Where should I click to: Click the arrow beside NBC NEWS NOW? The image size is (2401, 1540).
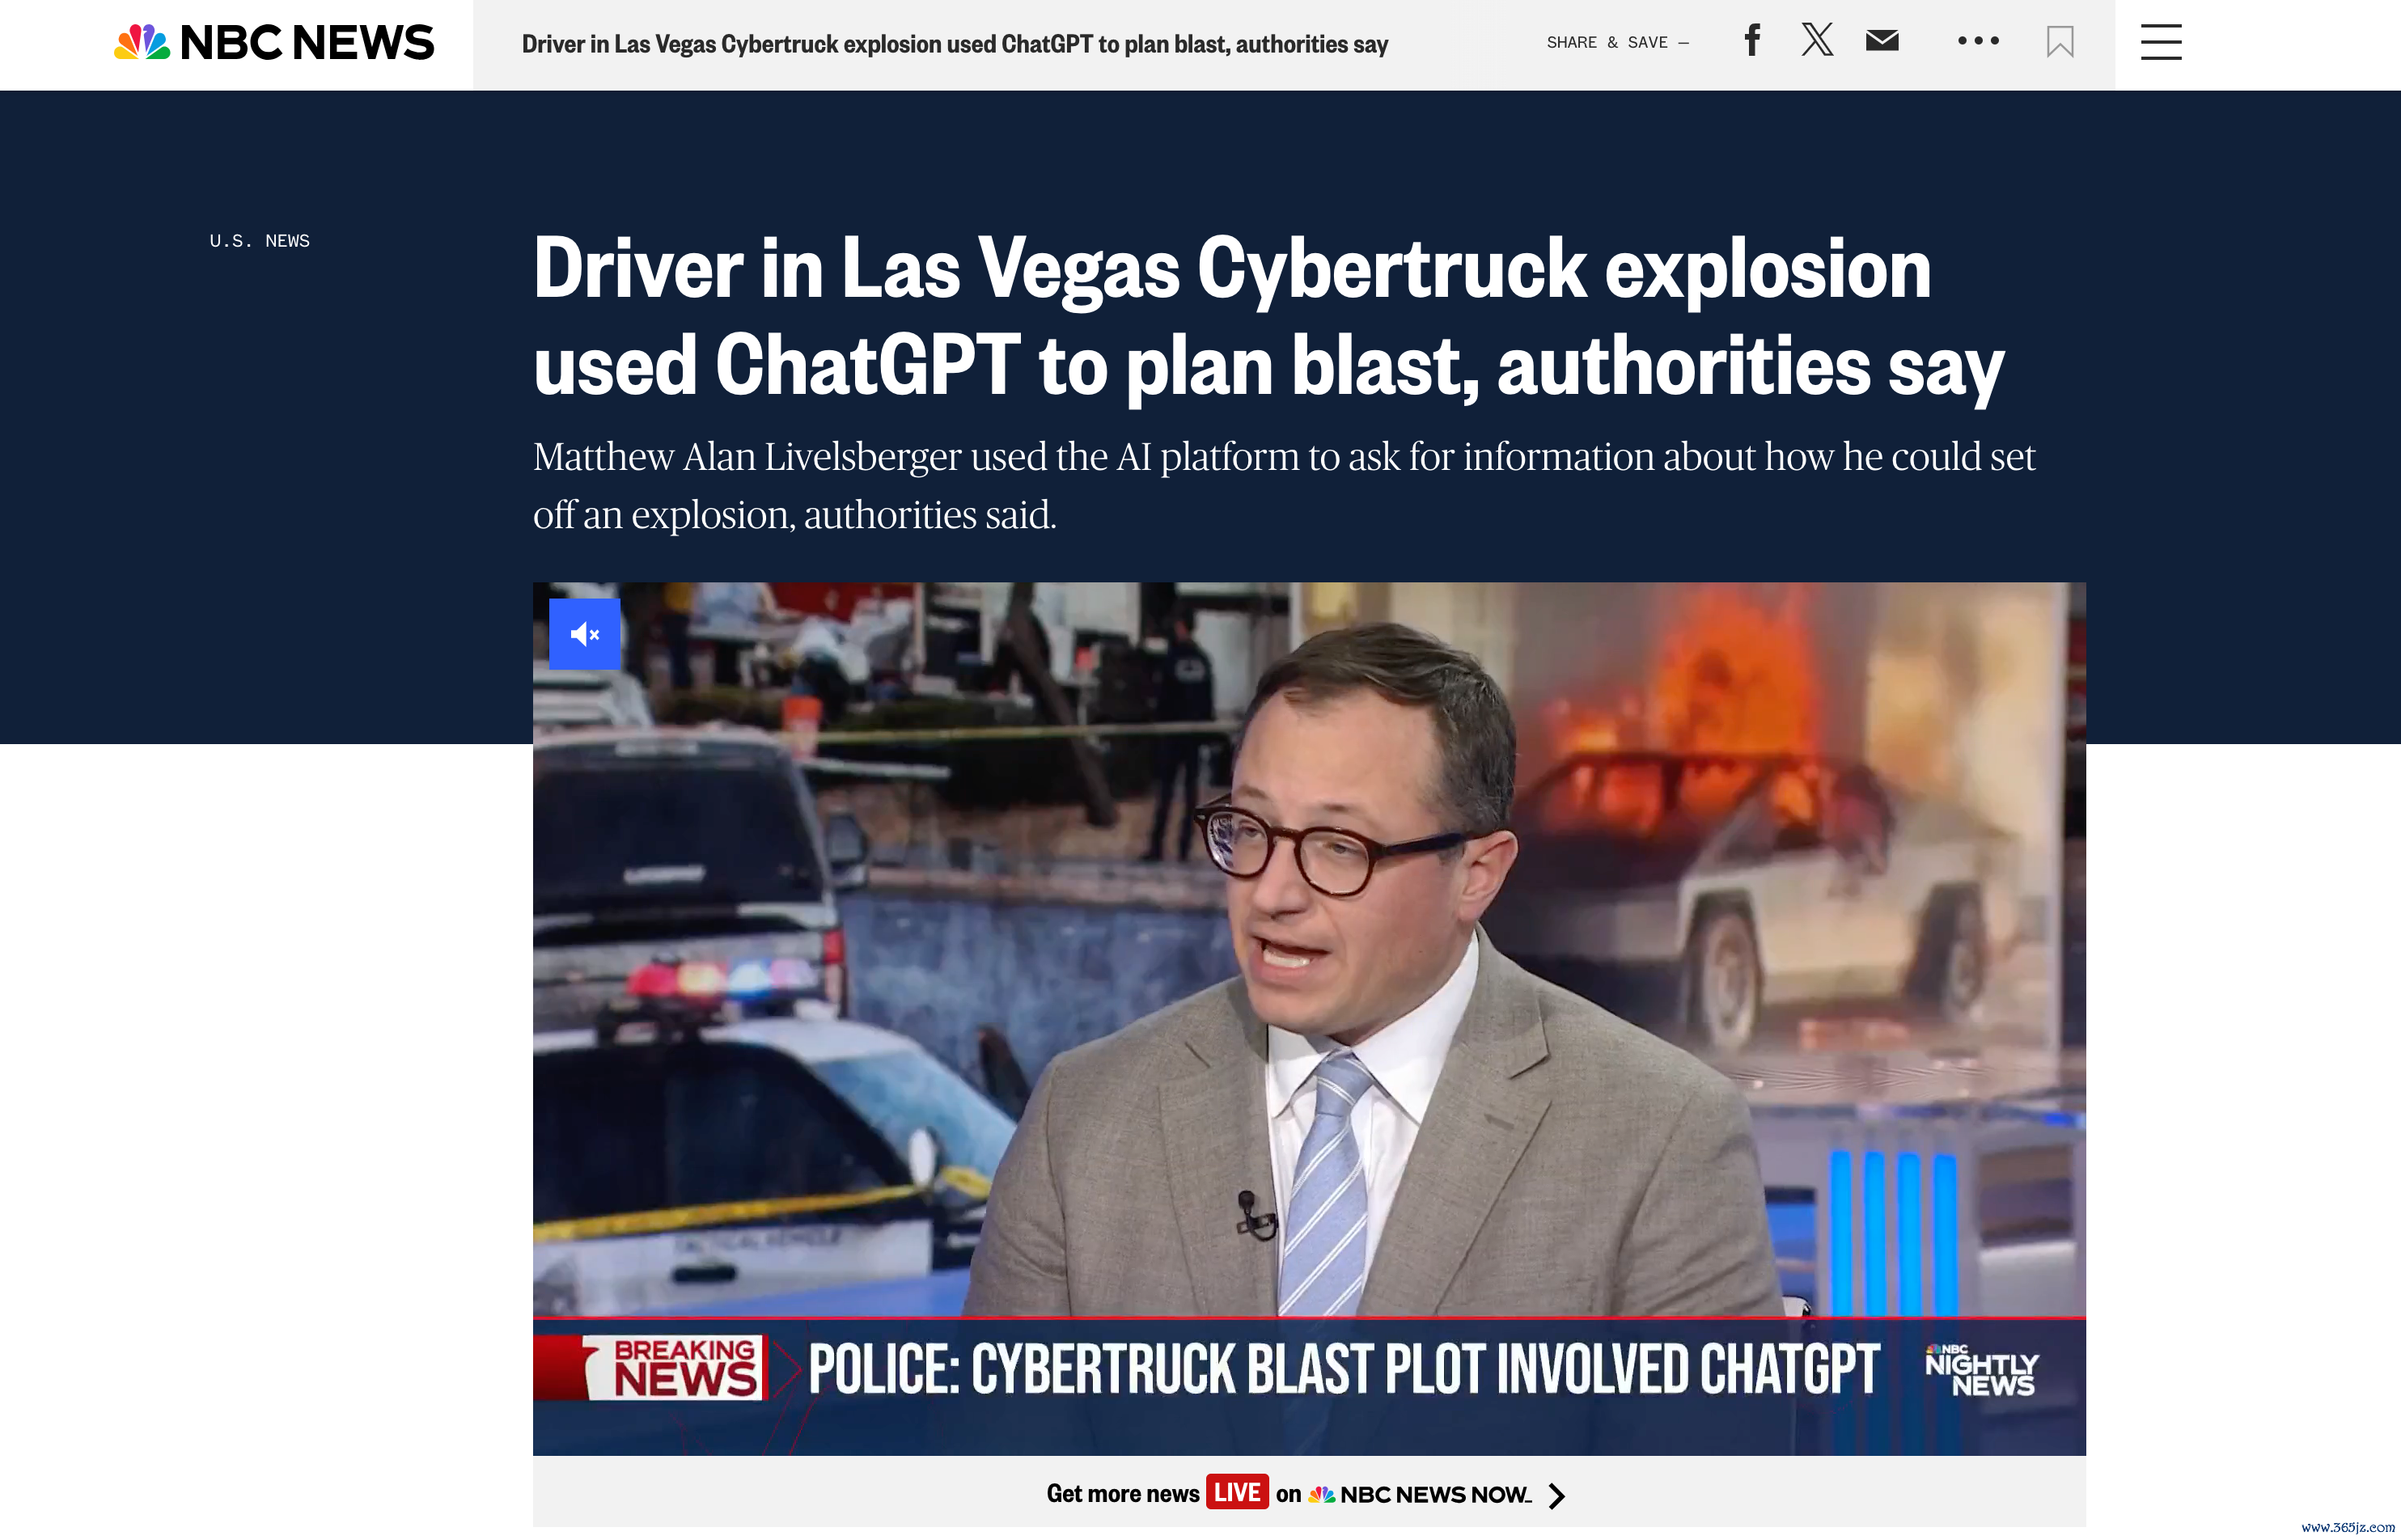1556,1495
